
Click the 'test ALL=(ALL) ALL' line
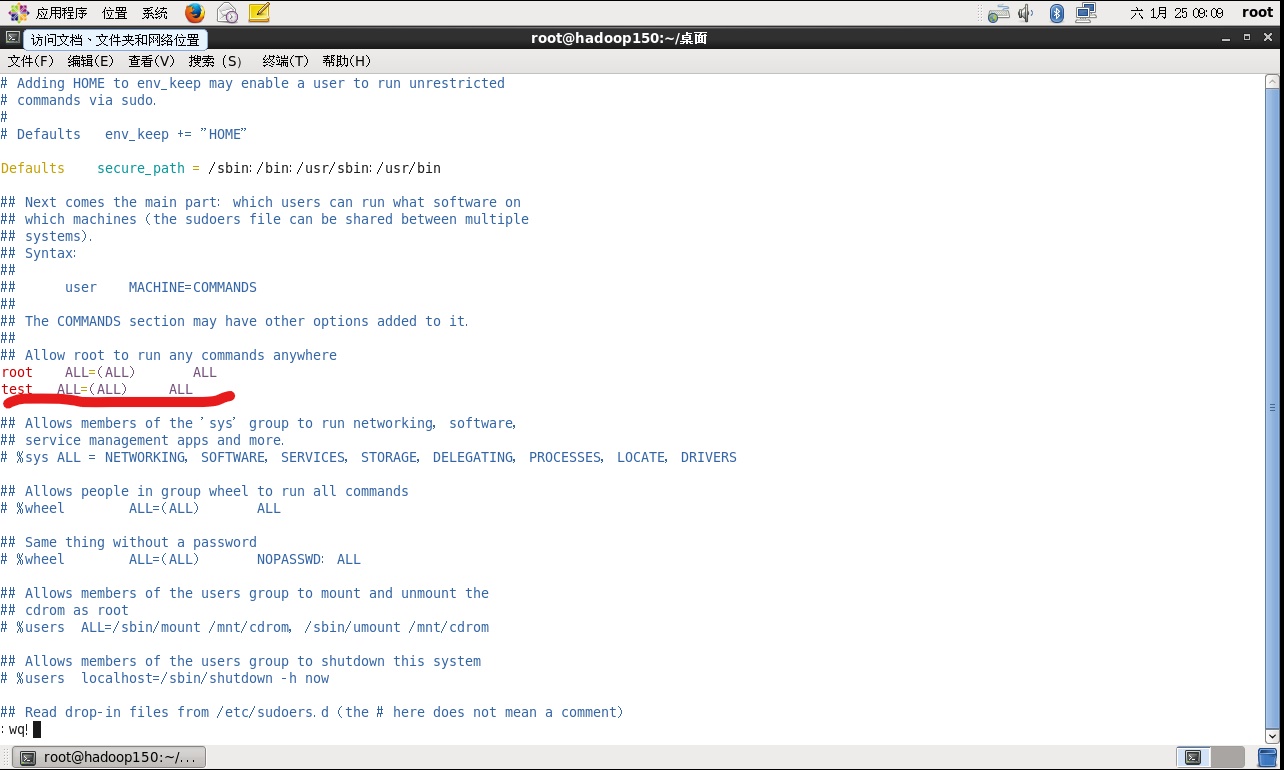[96, 389]
